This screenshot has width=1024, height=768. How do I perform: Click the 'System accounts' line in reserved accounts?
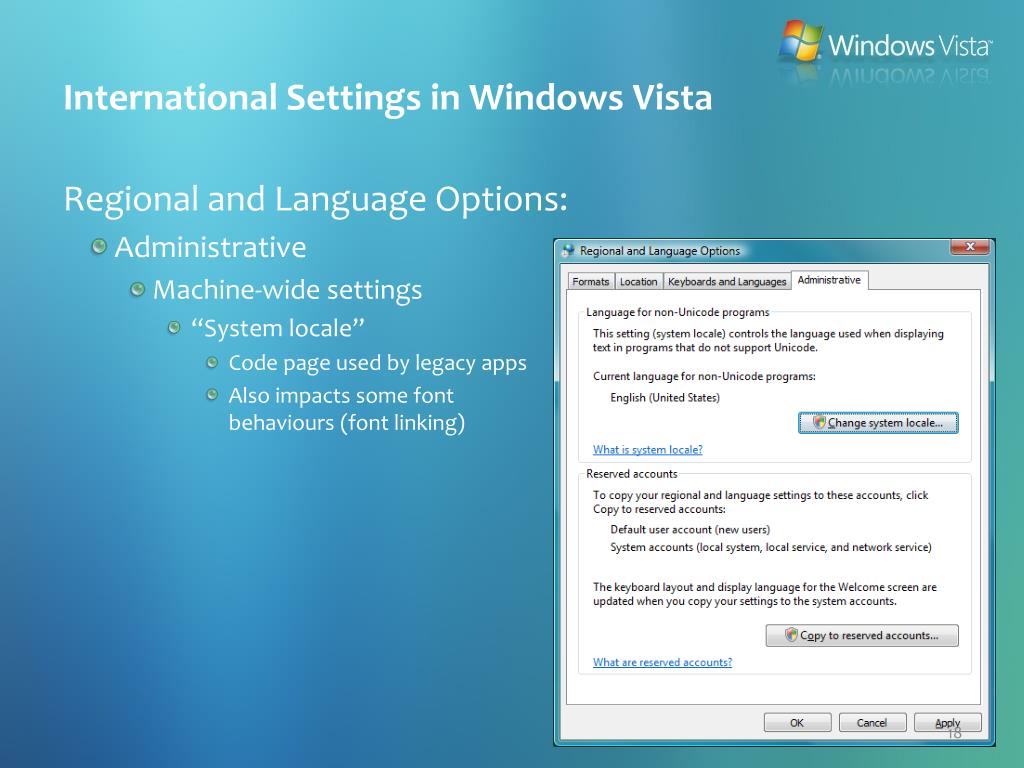tap(771, 547)
